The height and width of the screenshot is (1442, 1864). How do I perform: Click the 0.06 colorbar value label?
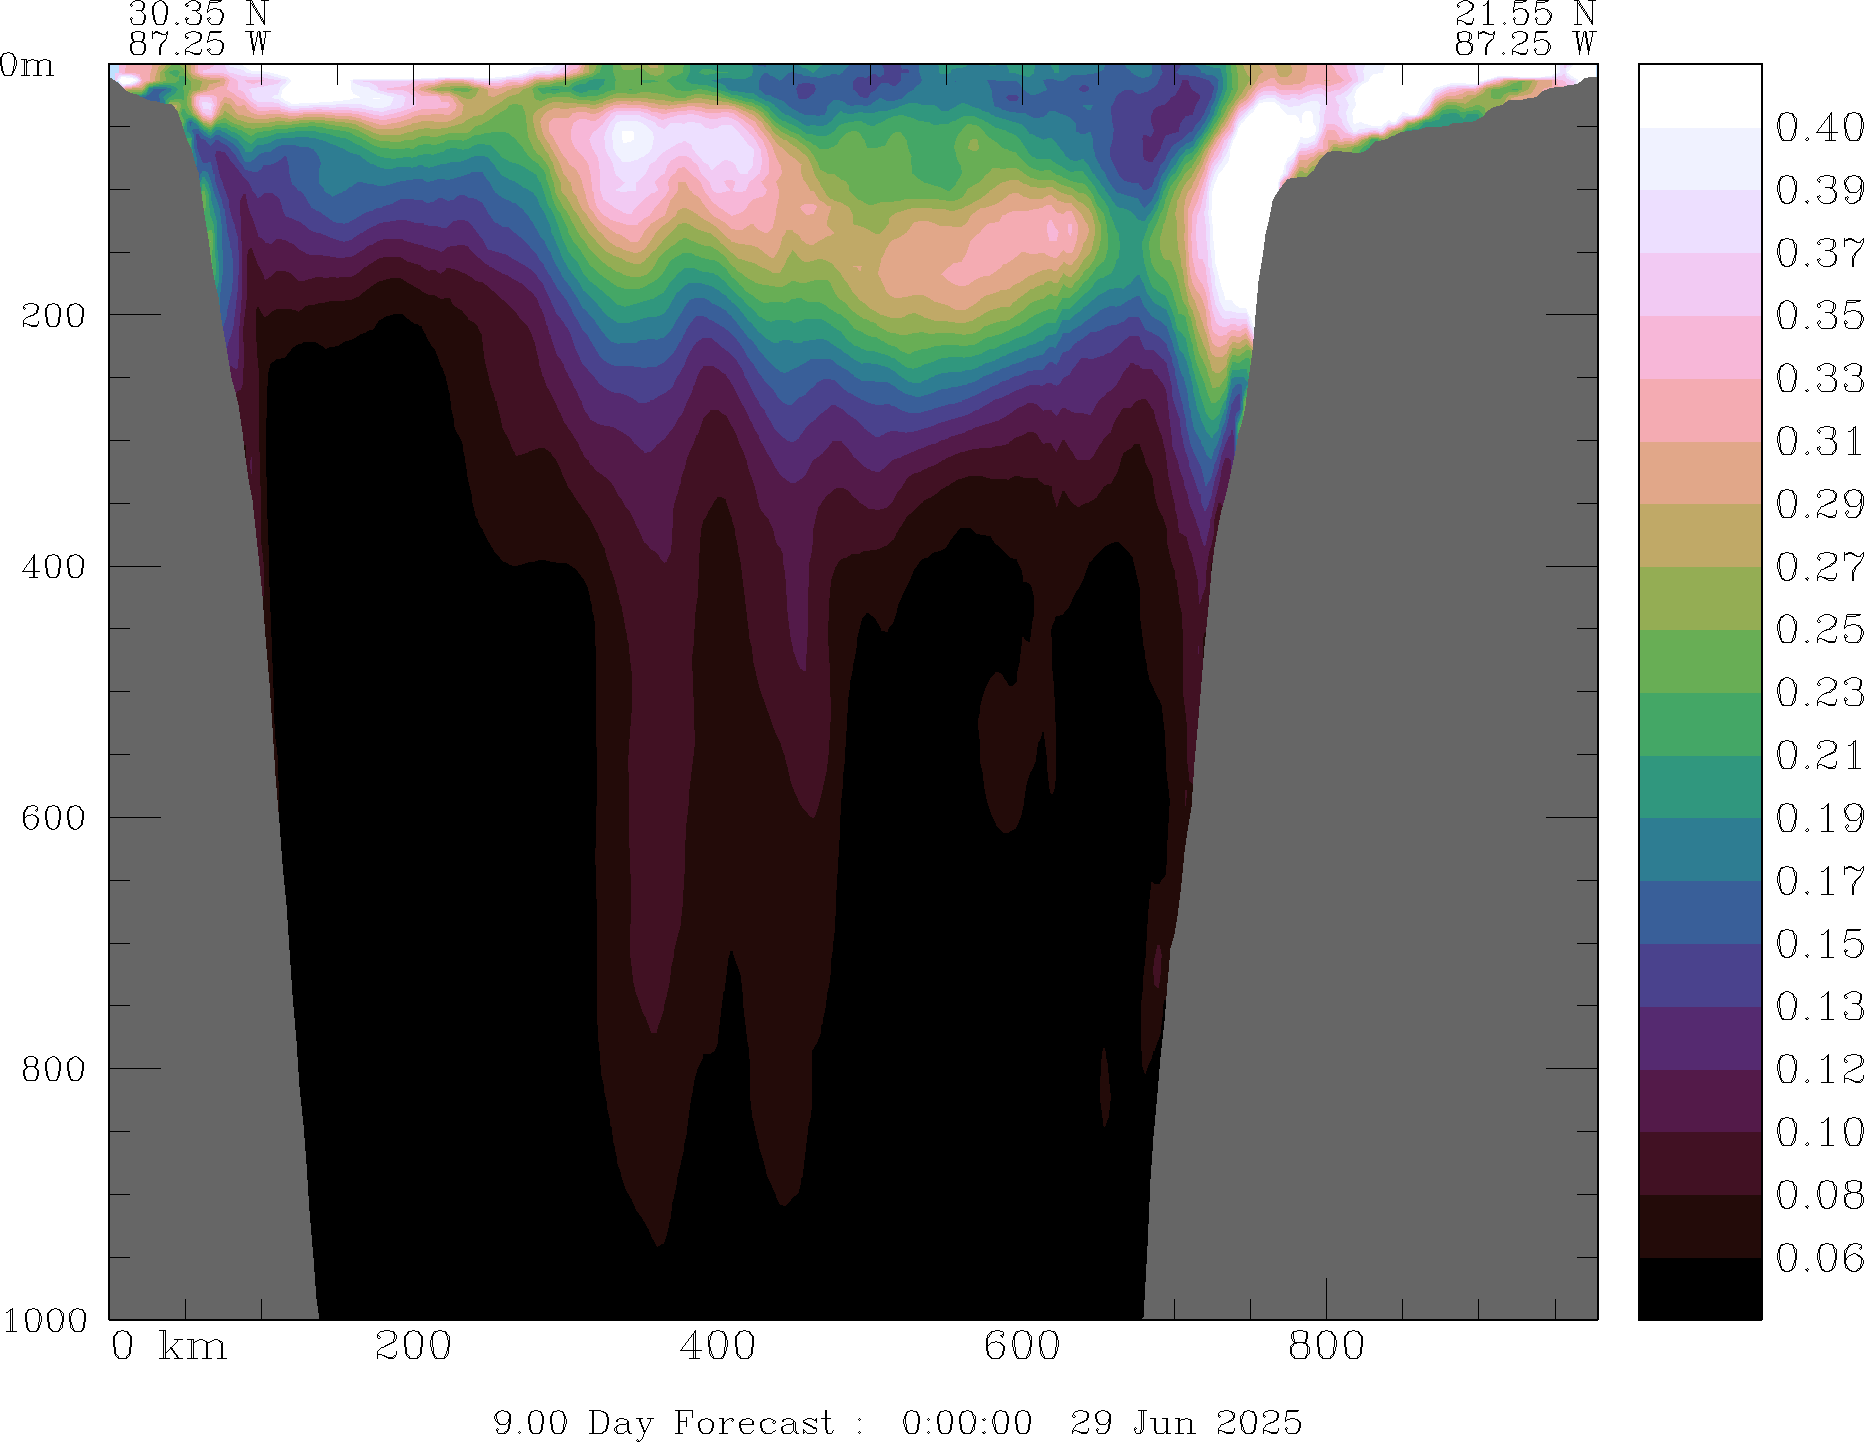[1819, 1258]
